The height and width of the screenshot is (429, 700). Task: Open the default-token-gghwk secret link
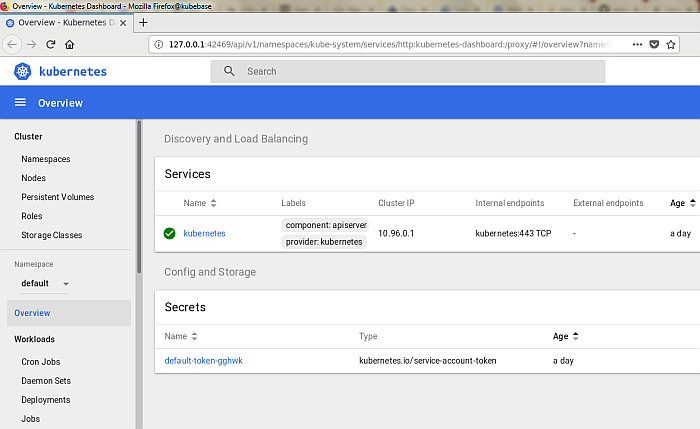pyautogui.click(x=204, y=361)
